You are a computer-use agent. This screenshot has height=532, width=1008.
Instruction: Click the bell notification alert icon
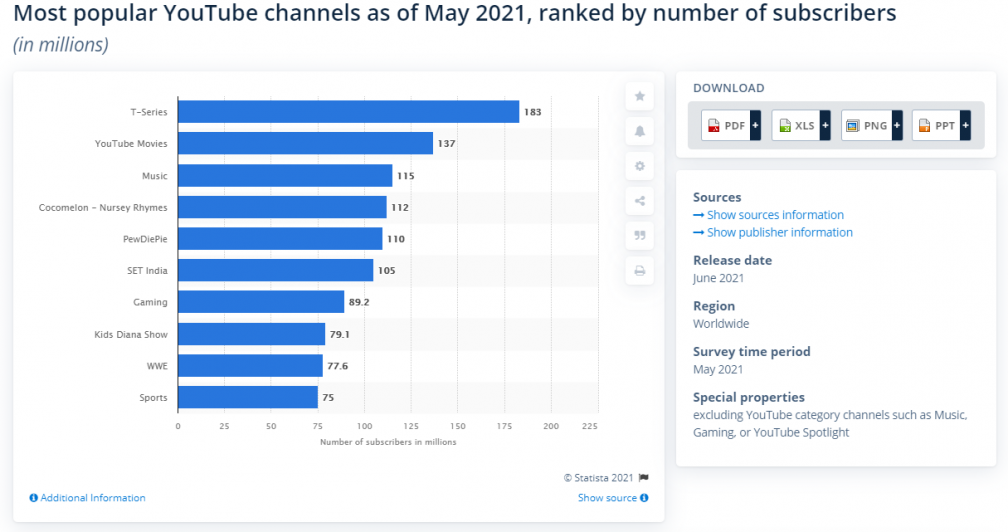640,131
